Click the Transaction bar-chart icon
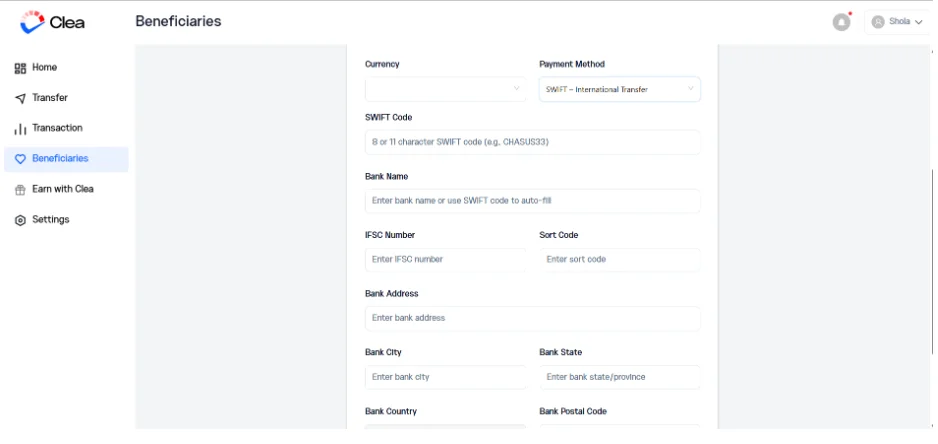This screenshot has width=938, height=444. pyautogui.click(x=20, y=129)
